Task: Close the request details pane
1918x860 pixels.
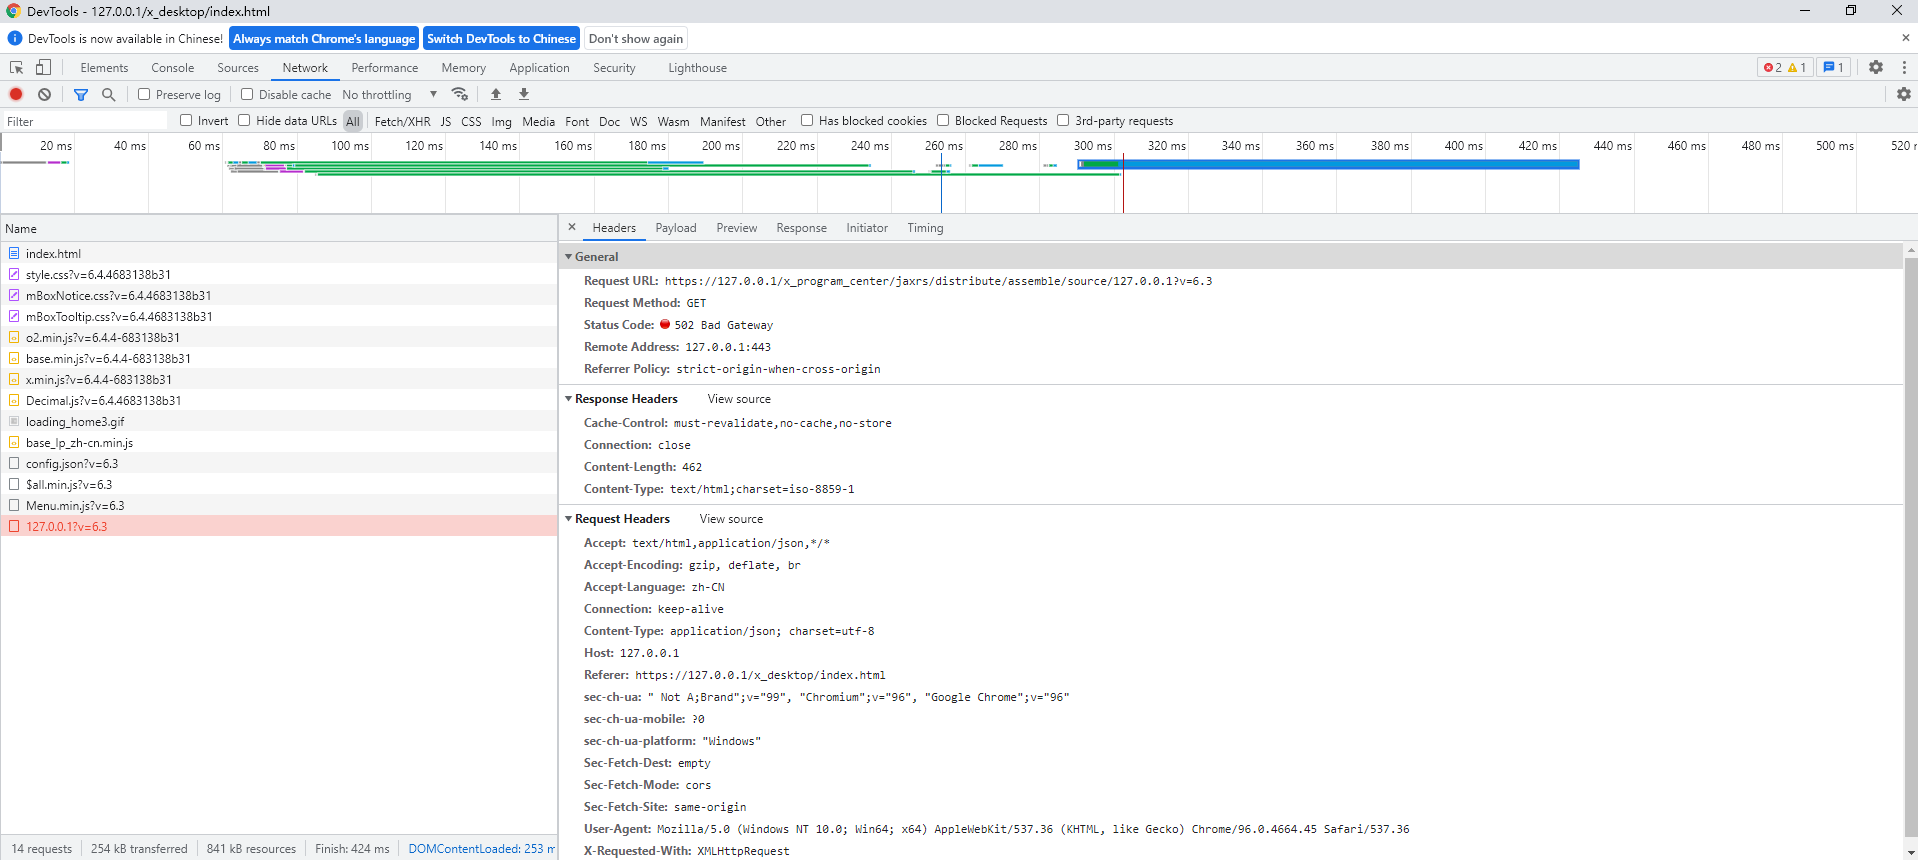Action: [572, 227]
